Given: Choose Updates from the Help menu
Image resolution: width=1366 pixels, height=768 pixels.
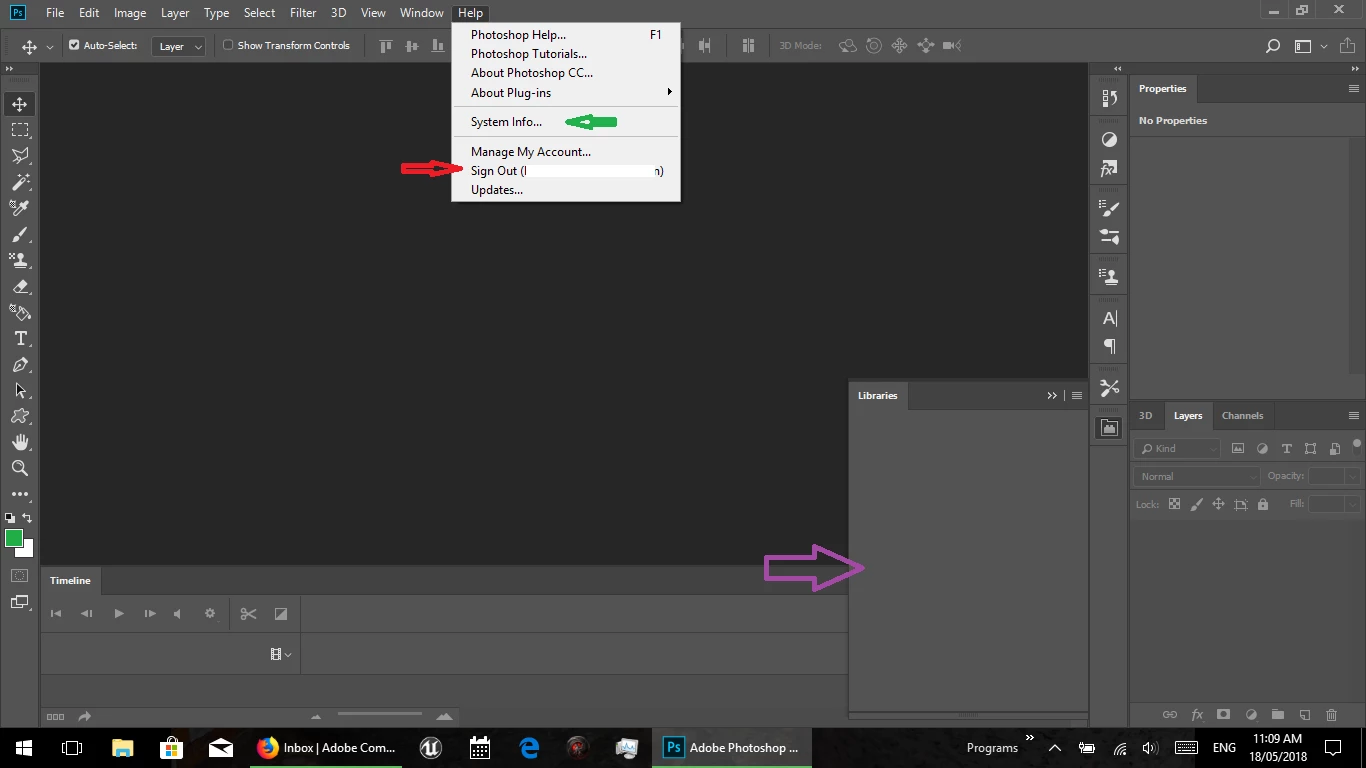Looking at the screenshot, I should (x=566, y=190).
